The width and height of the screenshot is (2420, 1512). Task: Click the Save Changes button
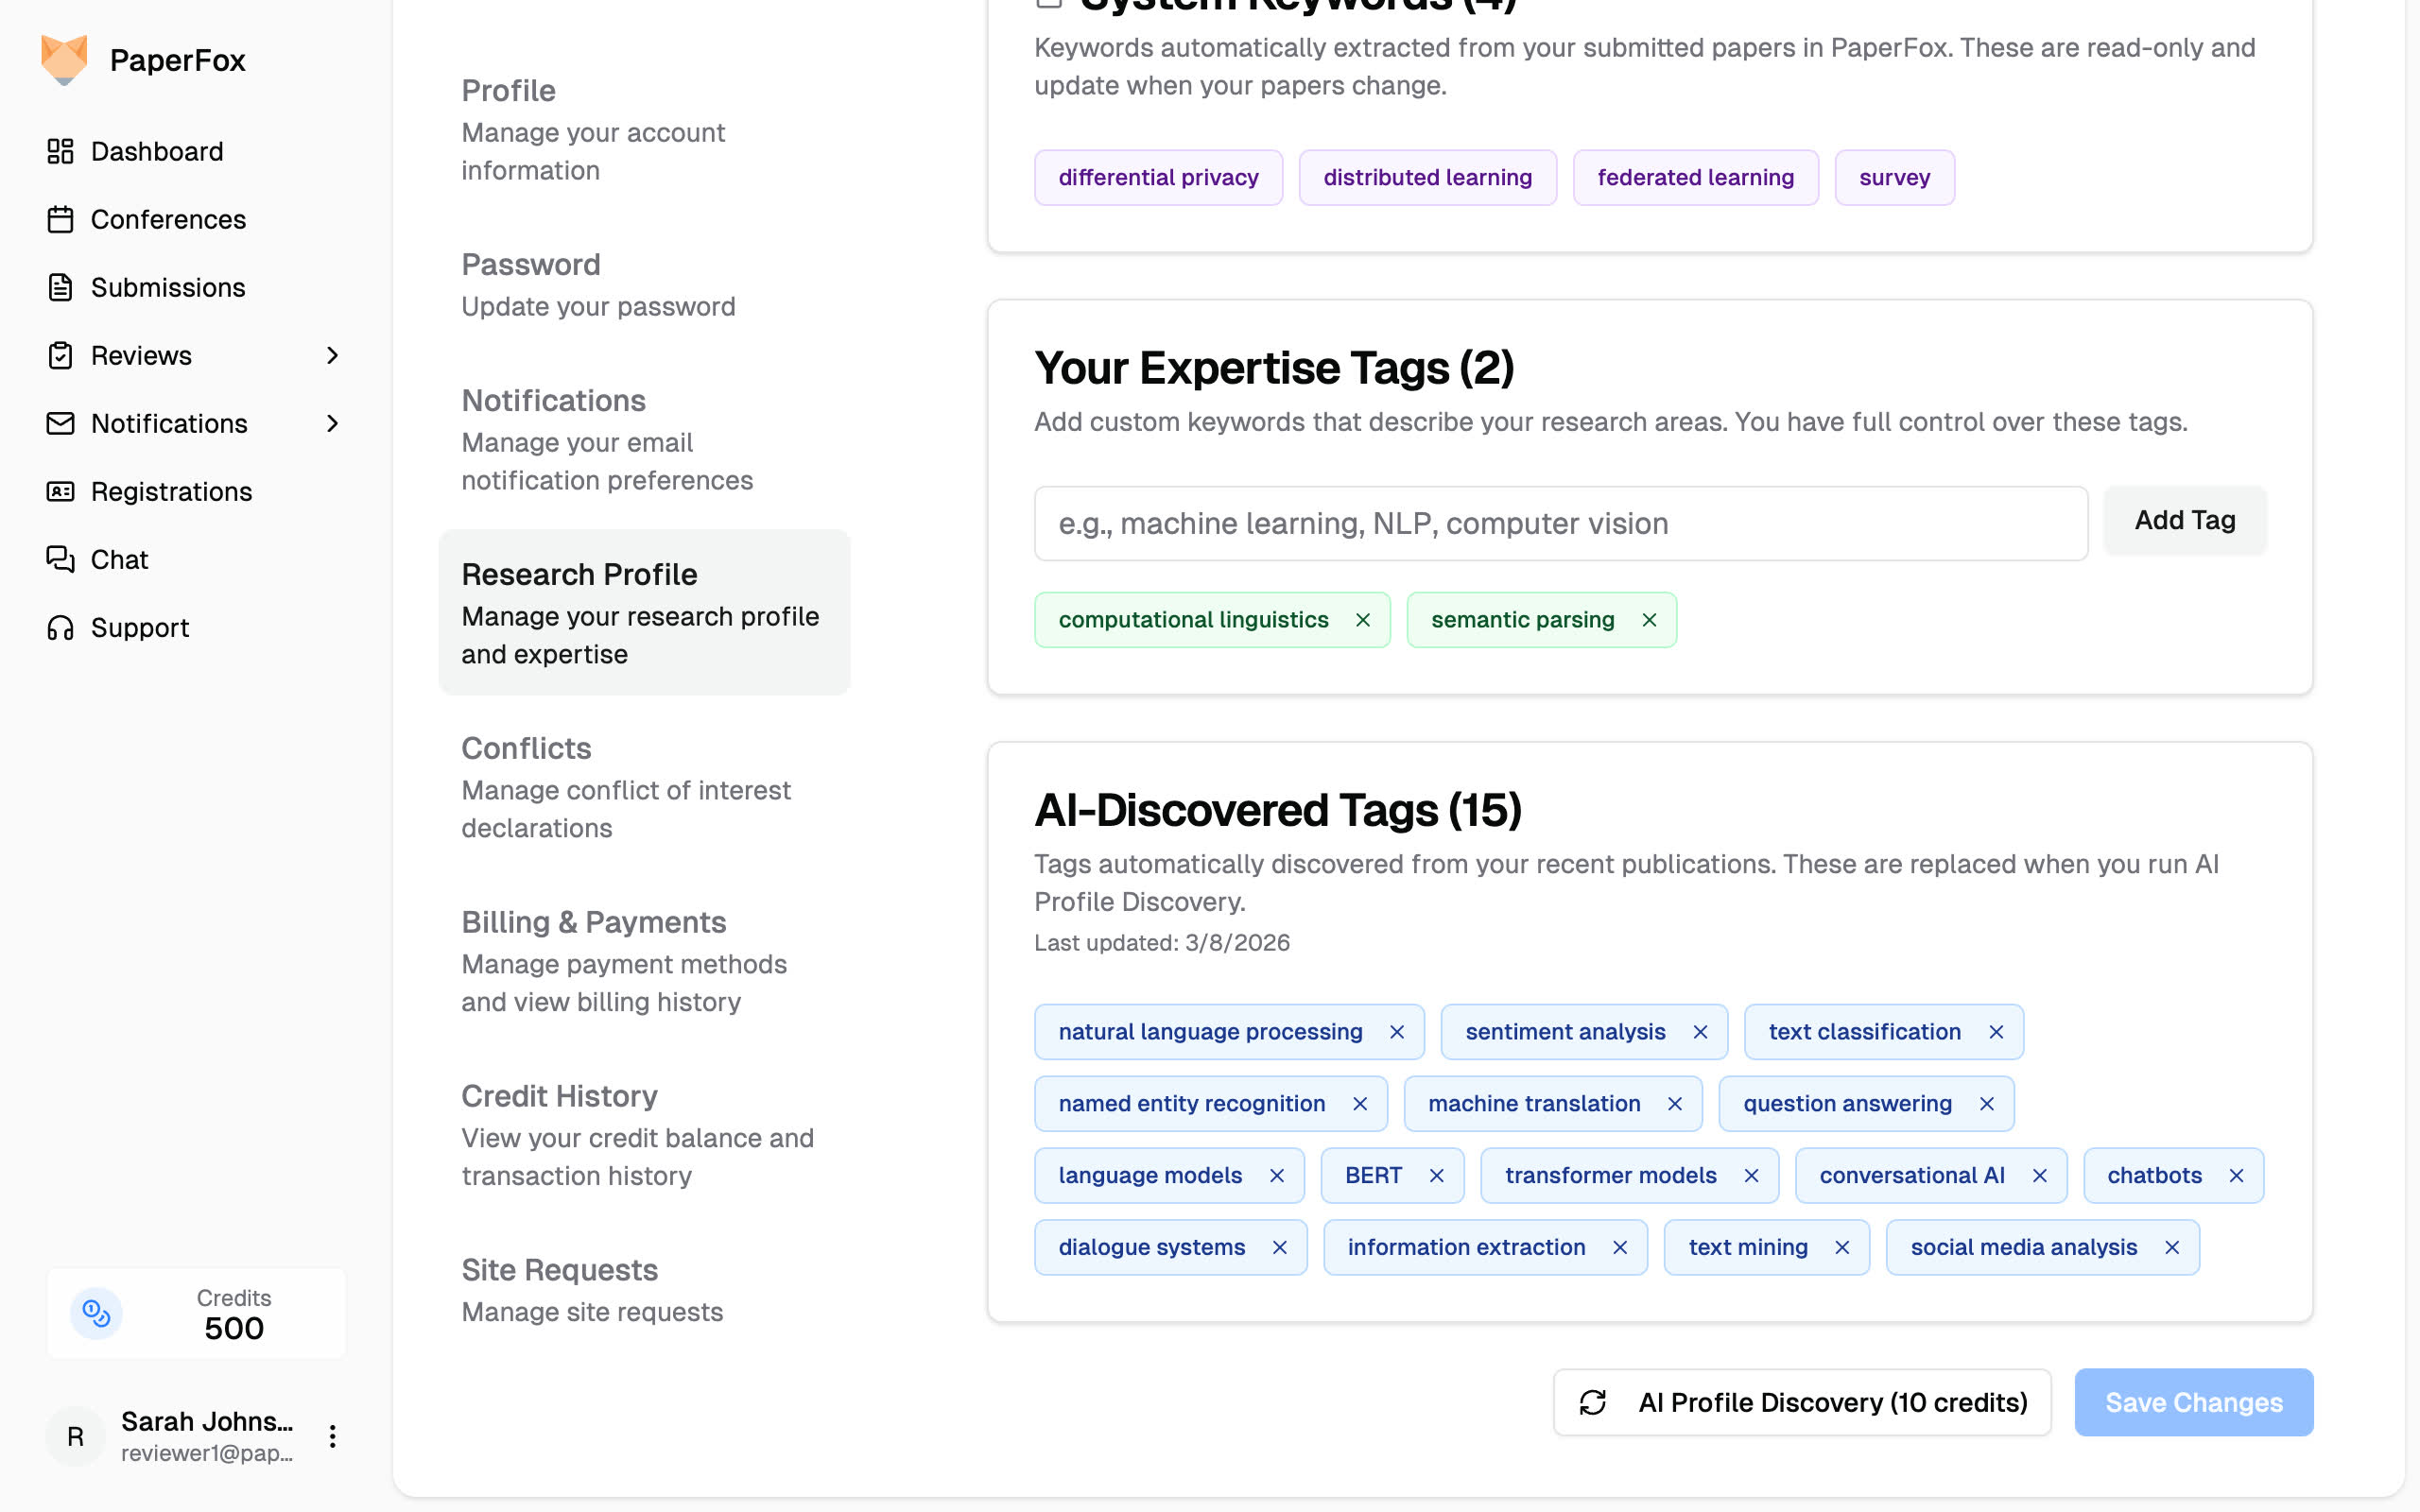(x=2193, y=1402)
